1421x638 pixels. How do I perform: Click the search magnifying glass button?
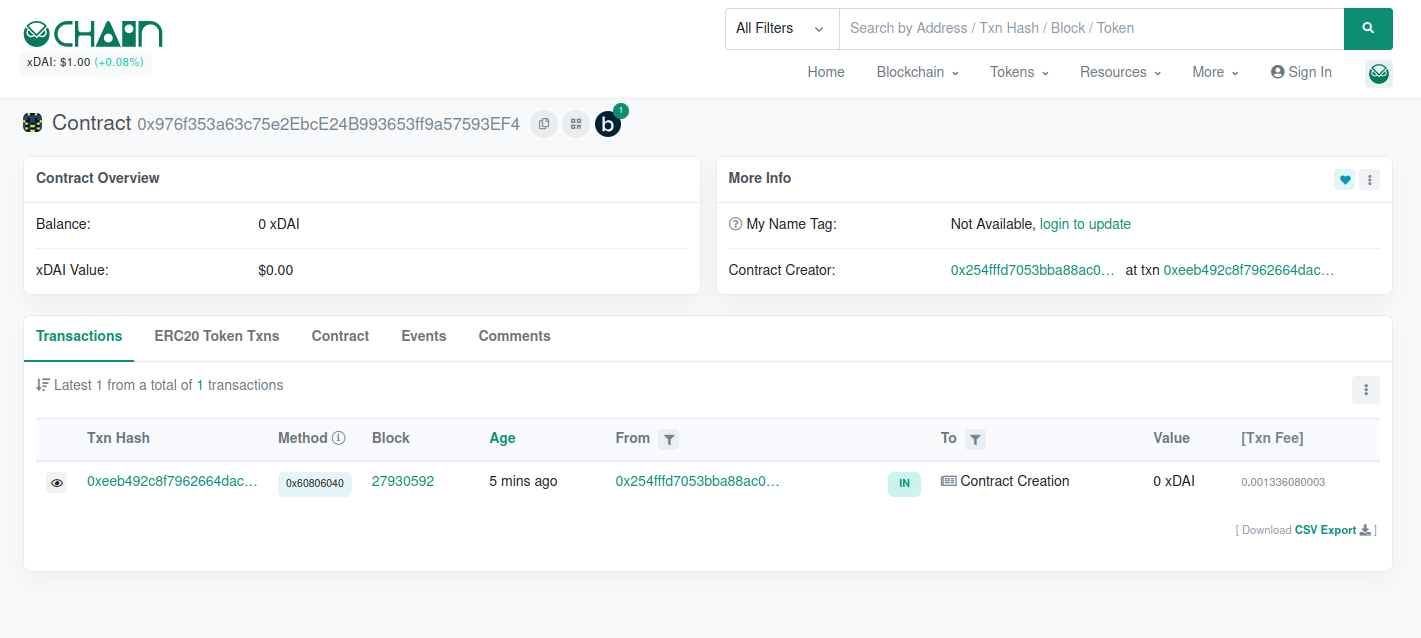(1368, 28)
